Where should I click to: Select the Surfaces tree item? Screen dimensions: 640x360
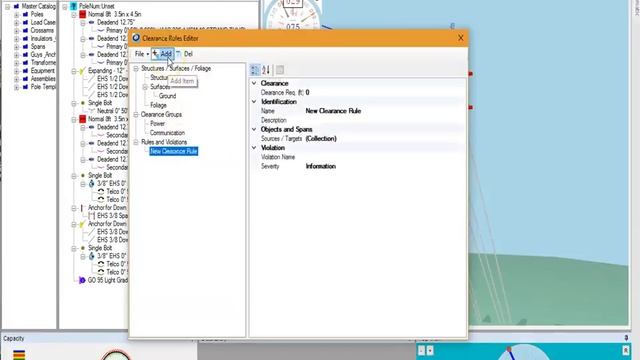160,87
